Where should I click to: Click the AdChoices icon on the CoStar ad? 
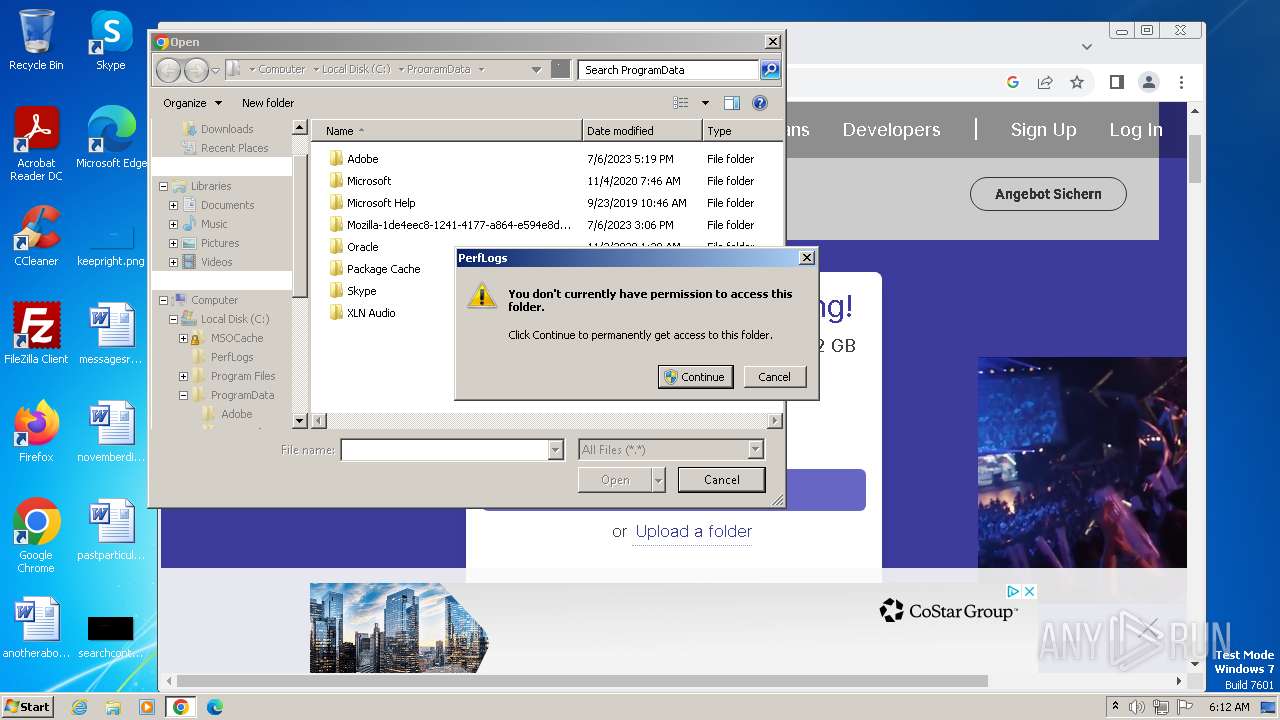pyautogui.click(x=1013, y=591)
